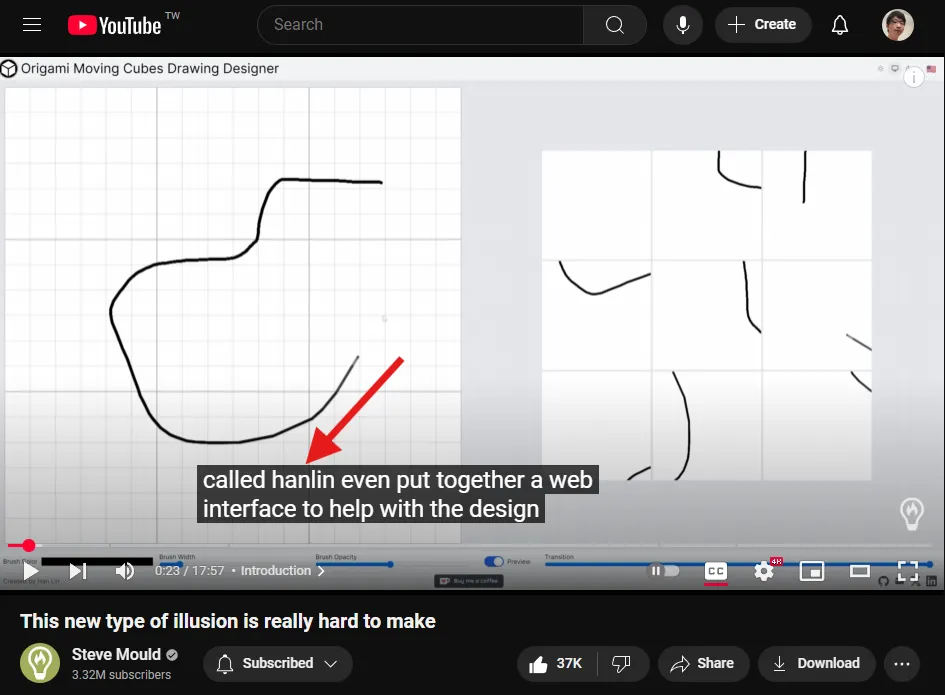The width and height of the screenshot is (945, 695).
Task: Activate theater mode on the player
Action: tap(859, 571)
